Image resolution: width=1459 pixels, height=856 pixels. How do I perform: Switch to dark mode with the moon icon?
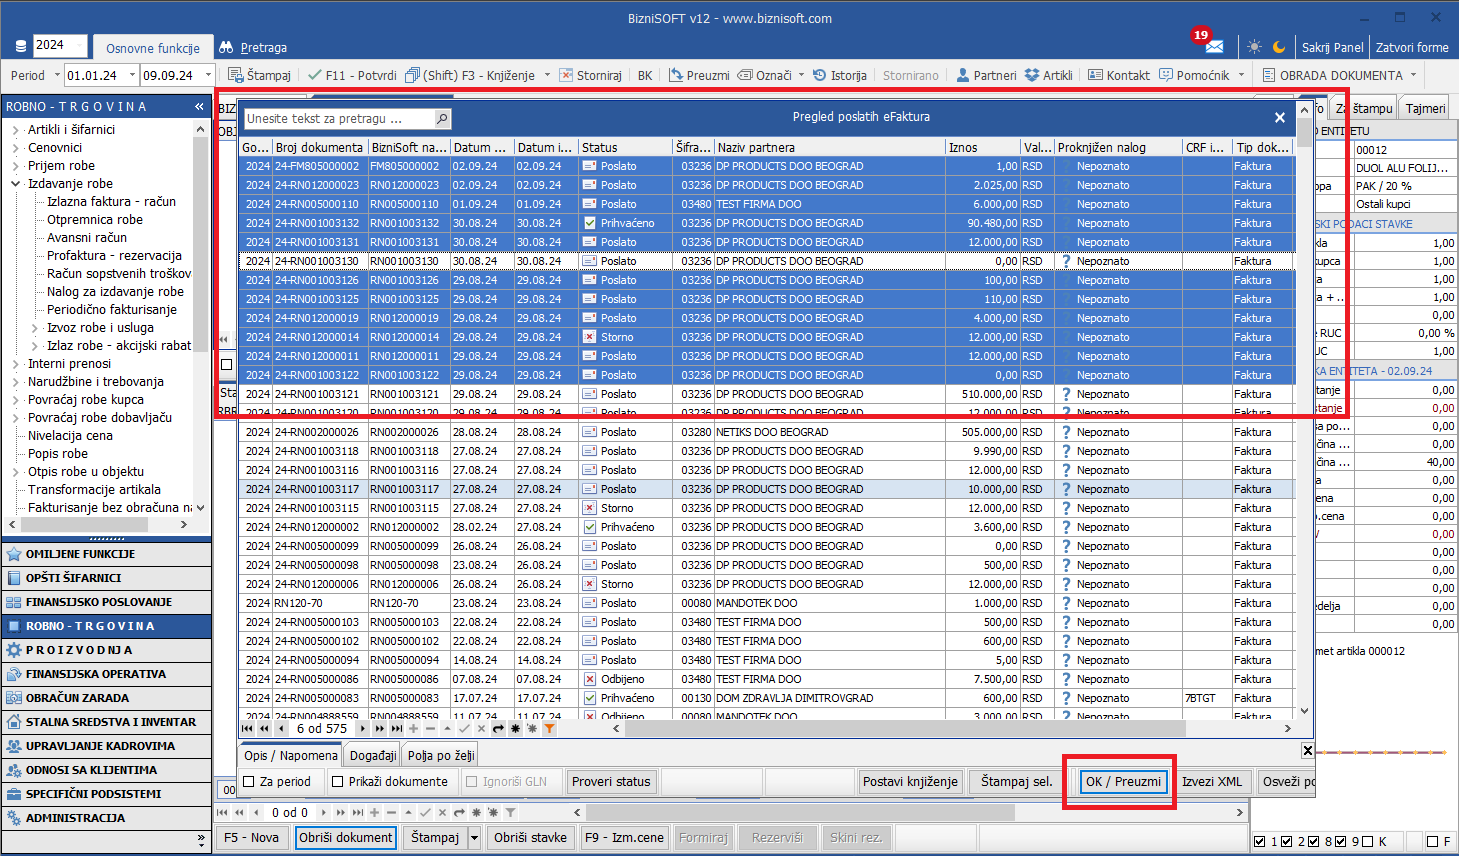tap(1279, 47)
